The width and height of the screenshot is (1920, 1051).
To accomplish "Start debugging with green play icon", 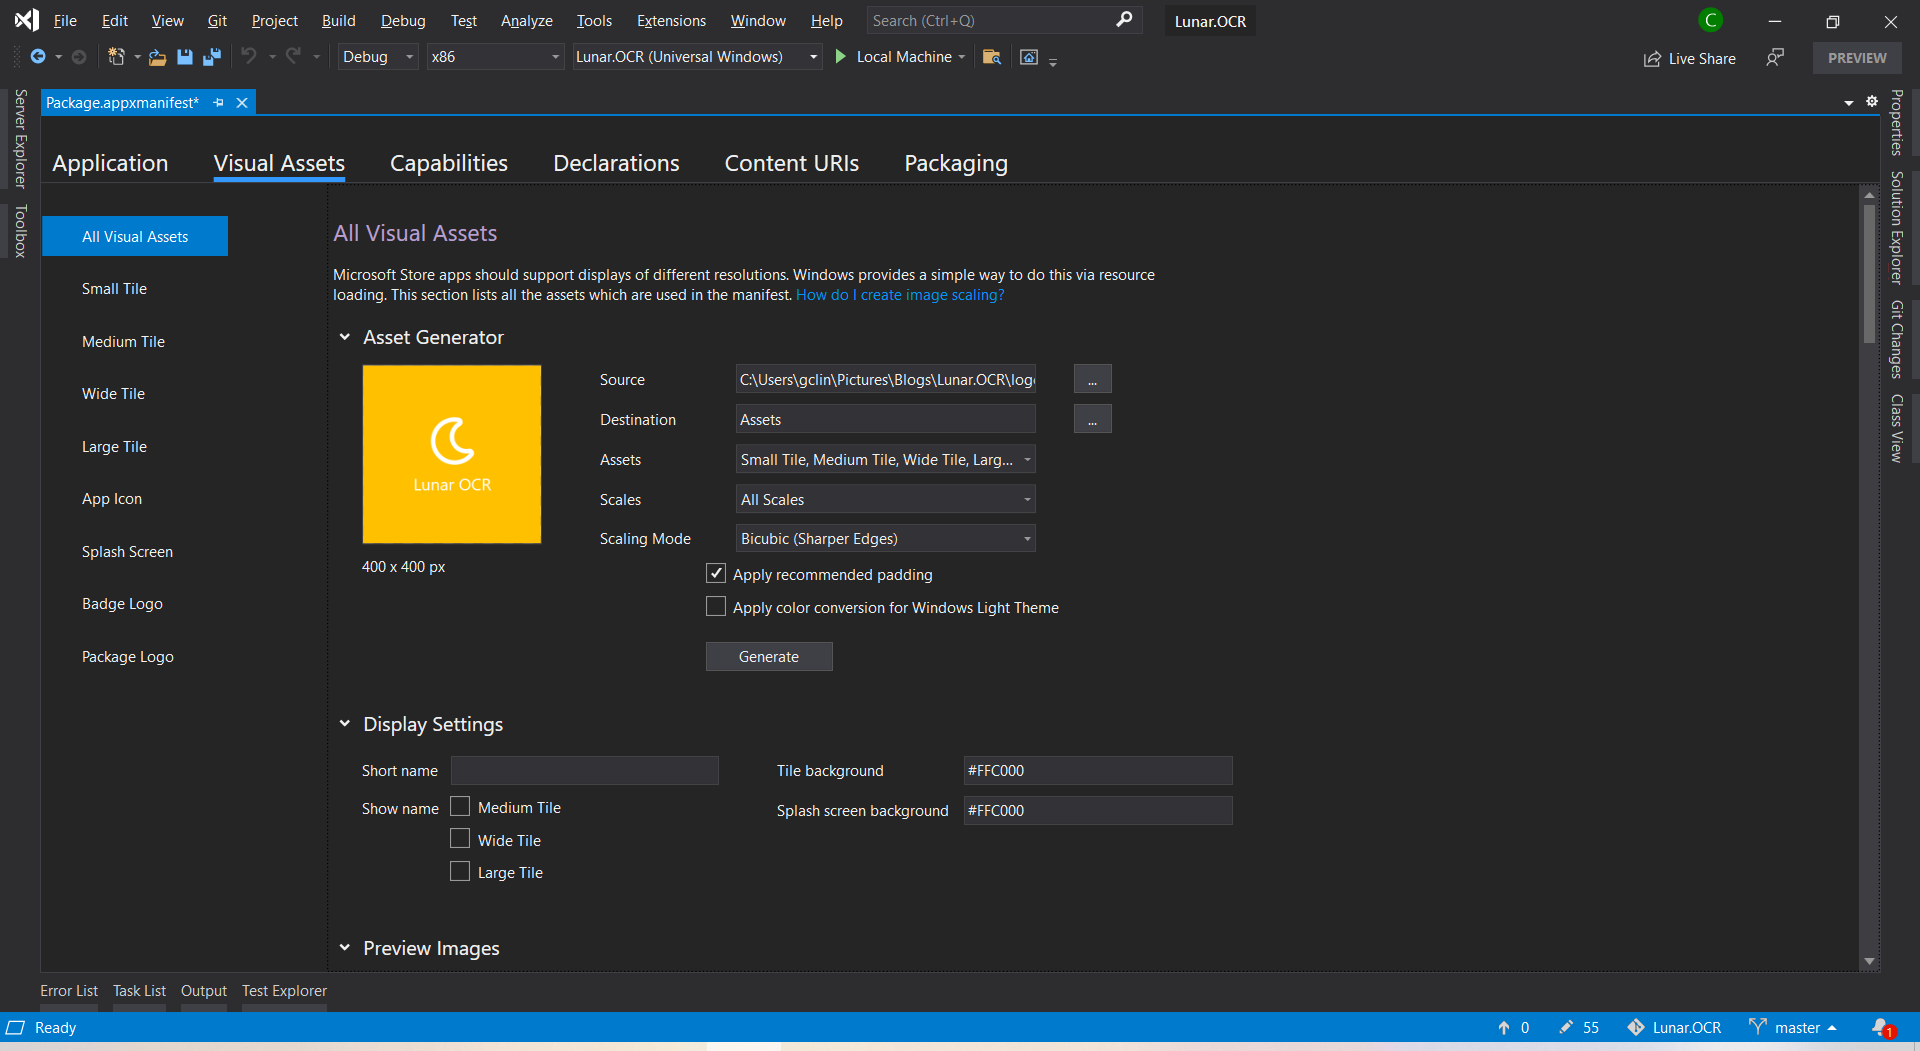I will [x=841, y=57].
